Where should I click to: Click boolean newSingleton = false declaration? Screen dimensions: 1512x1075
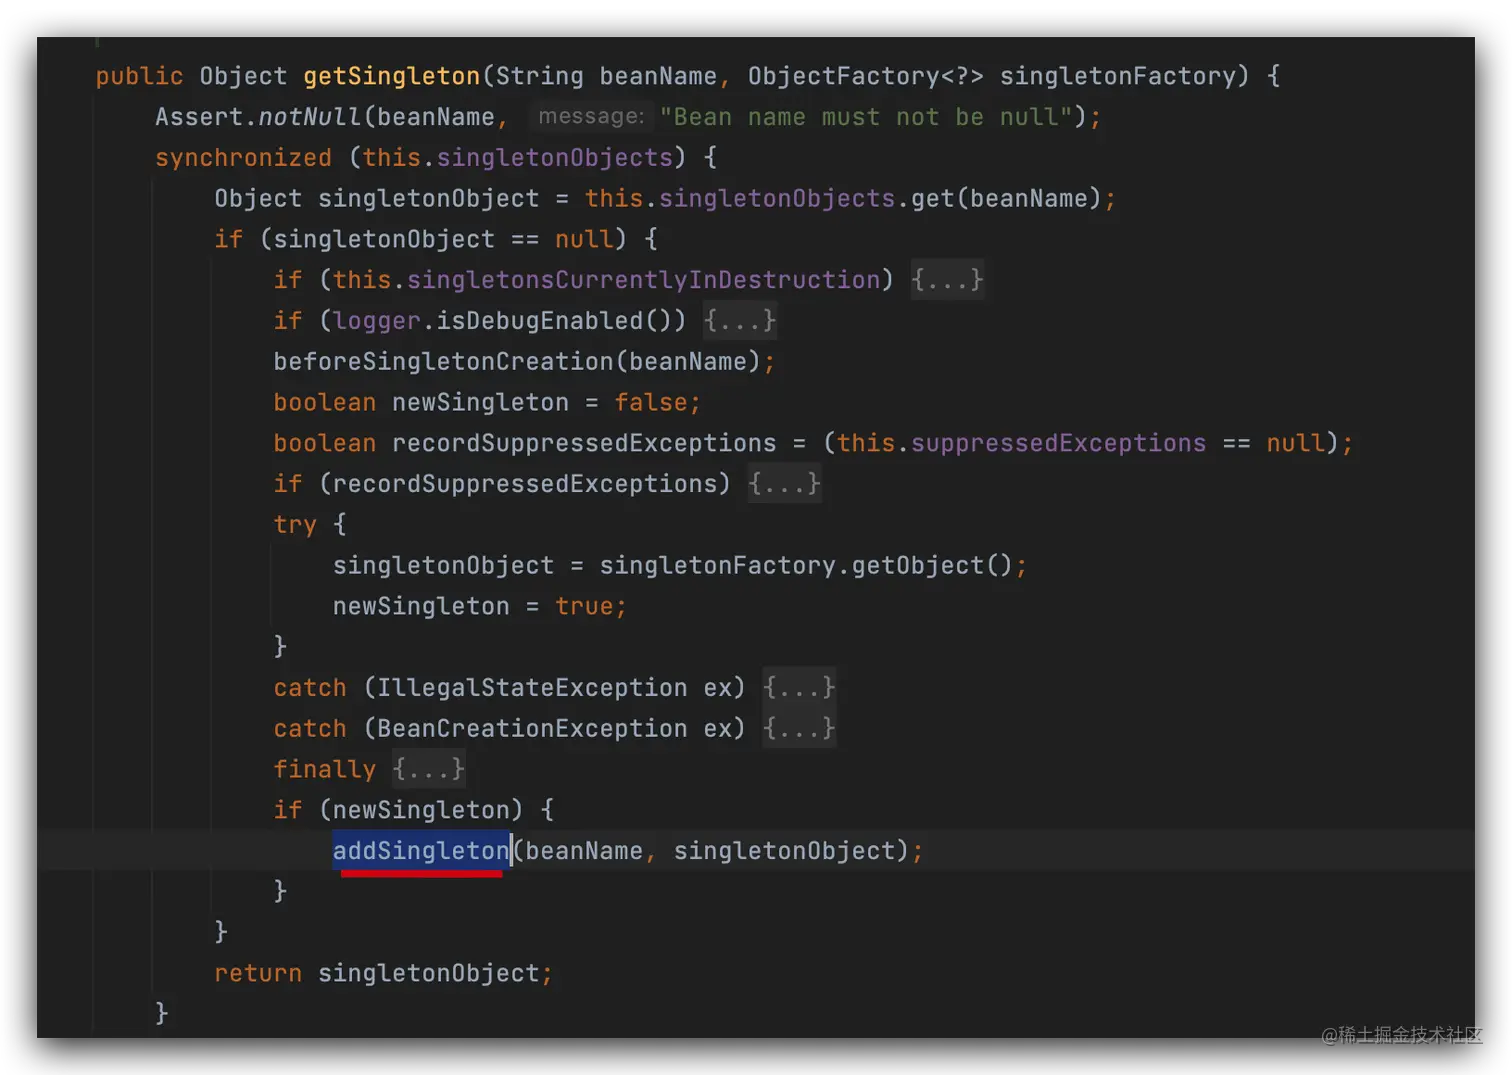pyautogui.click(x=487, y=402)
